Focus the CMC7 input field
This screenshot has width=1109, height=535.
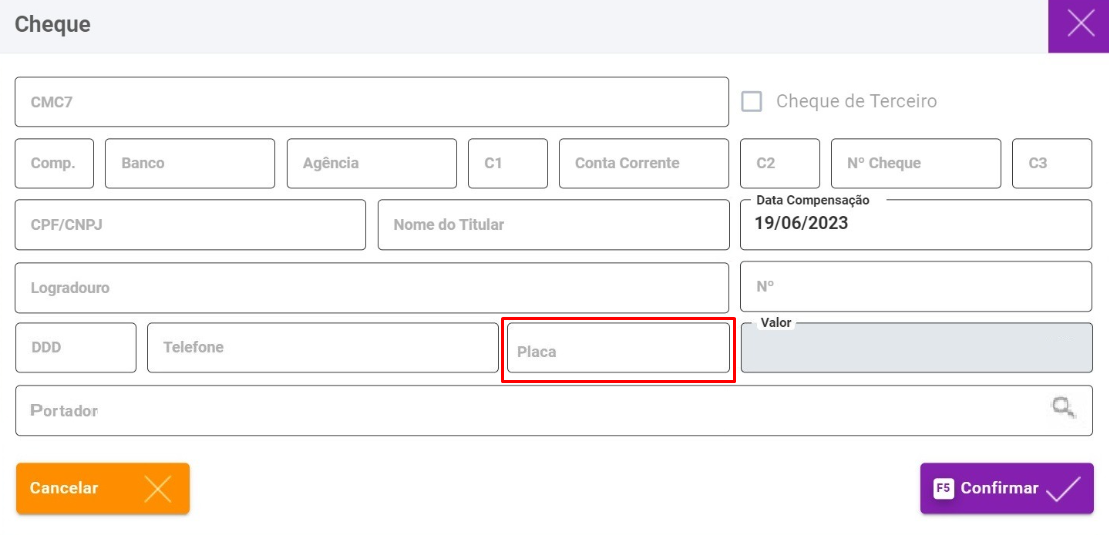click(x=371, y=102)
